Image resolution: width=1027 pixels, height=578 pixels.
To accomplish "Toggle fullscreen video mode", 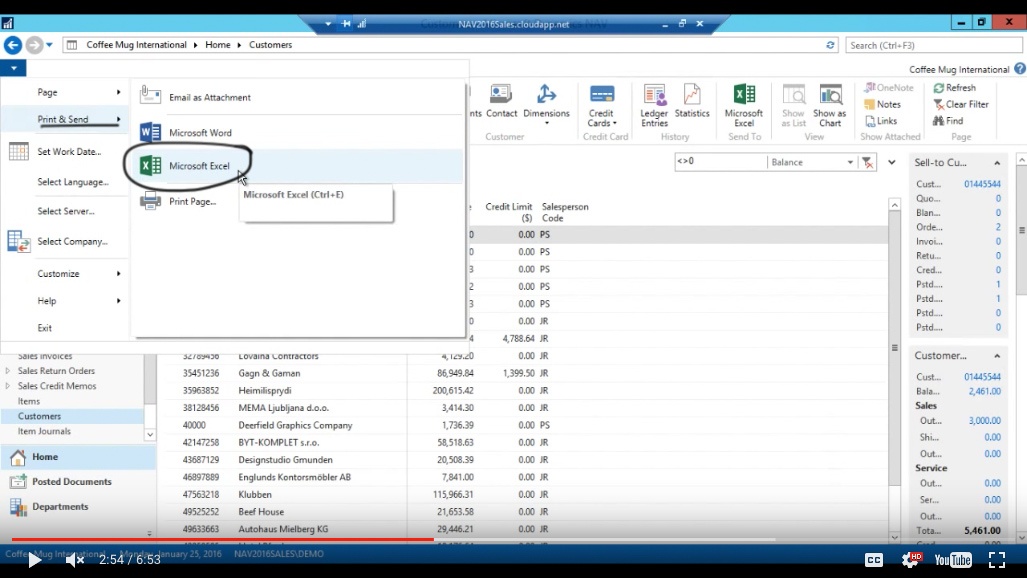I will click(996, 560).
